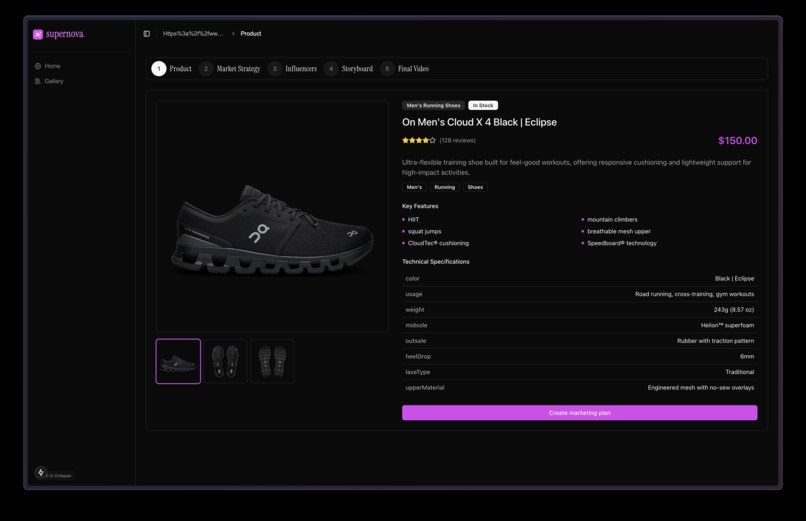Go to the Market Strategy step
Screen dimensions: 806x521
230,68
